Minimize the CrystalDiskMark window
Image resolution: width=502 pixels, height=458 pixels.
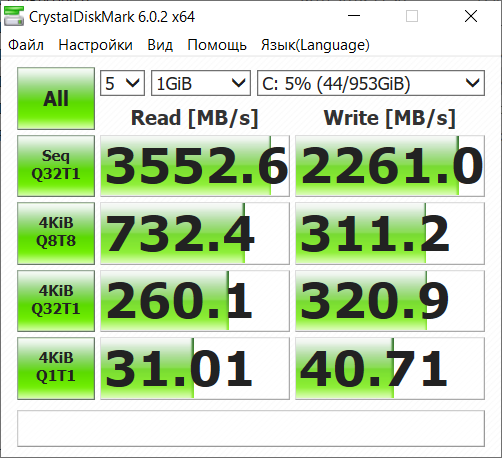point(354,16)
